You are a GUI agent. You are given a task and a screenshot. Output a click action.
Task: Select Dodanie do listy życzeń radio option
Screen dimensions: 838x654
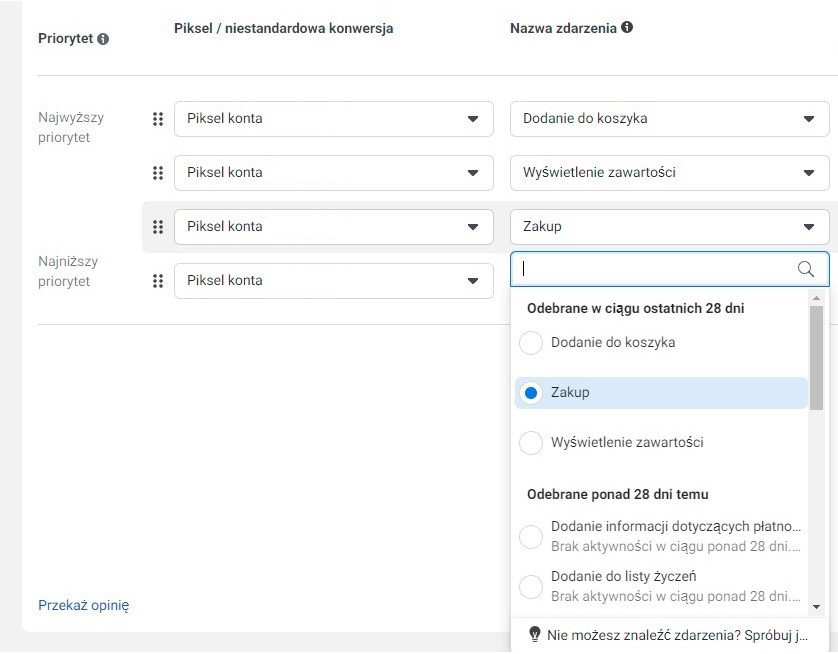coord(531,587)
